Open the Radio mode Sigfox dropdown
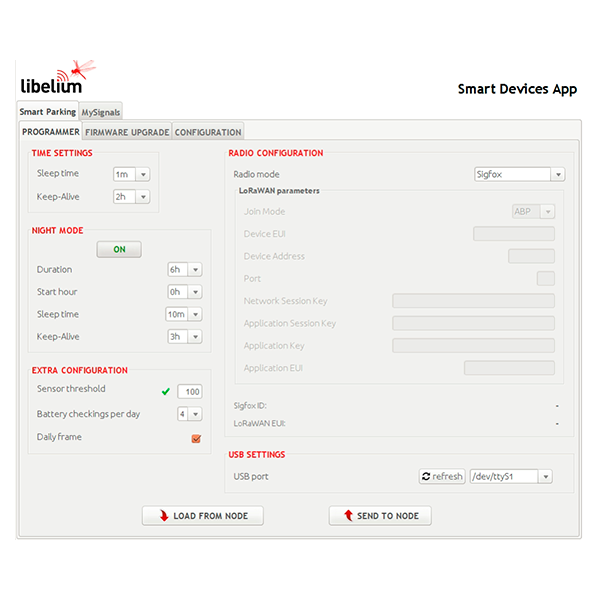 coord(519,174)
